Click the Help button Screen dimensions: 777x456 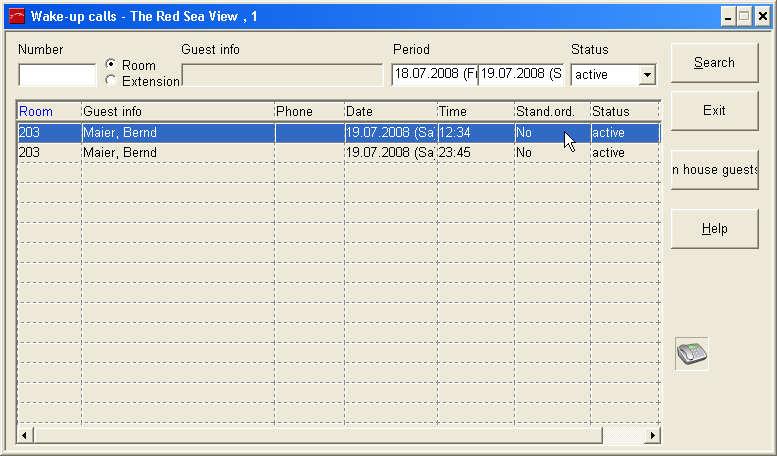pyautogui.click(x=714, y=229)
